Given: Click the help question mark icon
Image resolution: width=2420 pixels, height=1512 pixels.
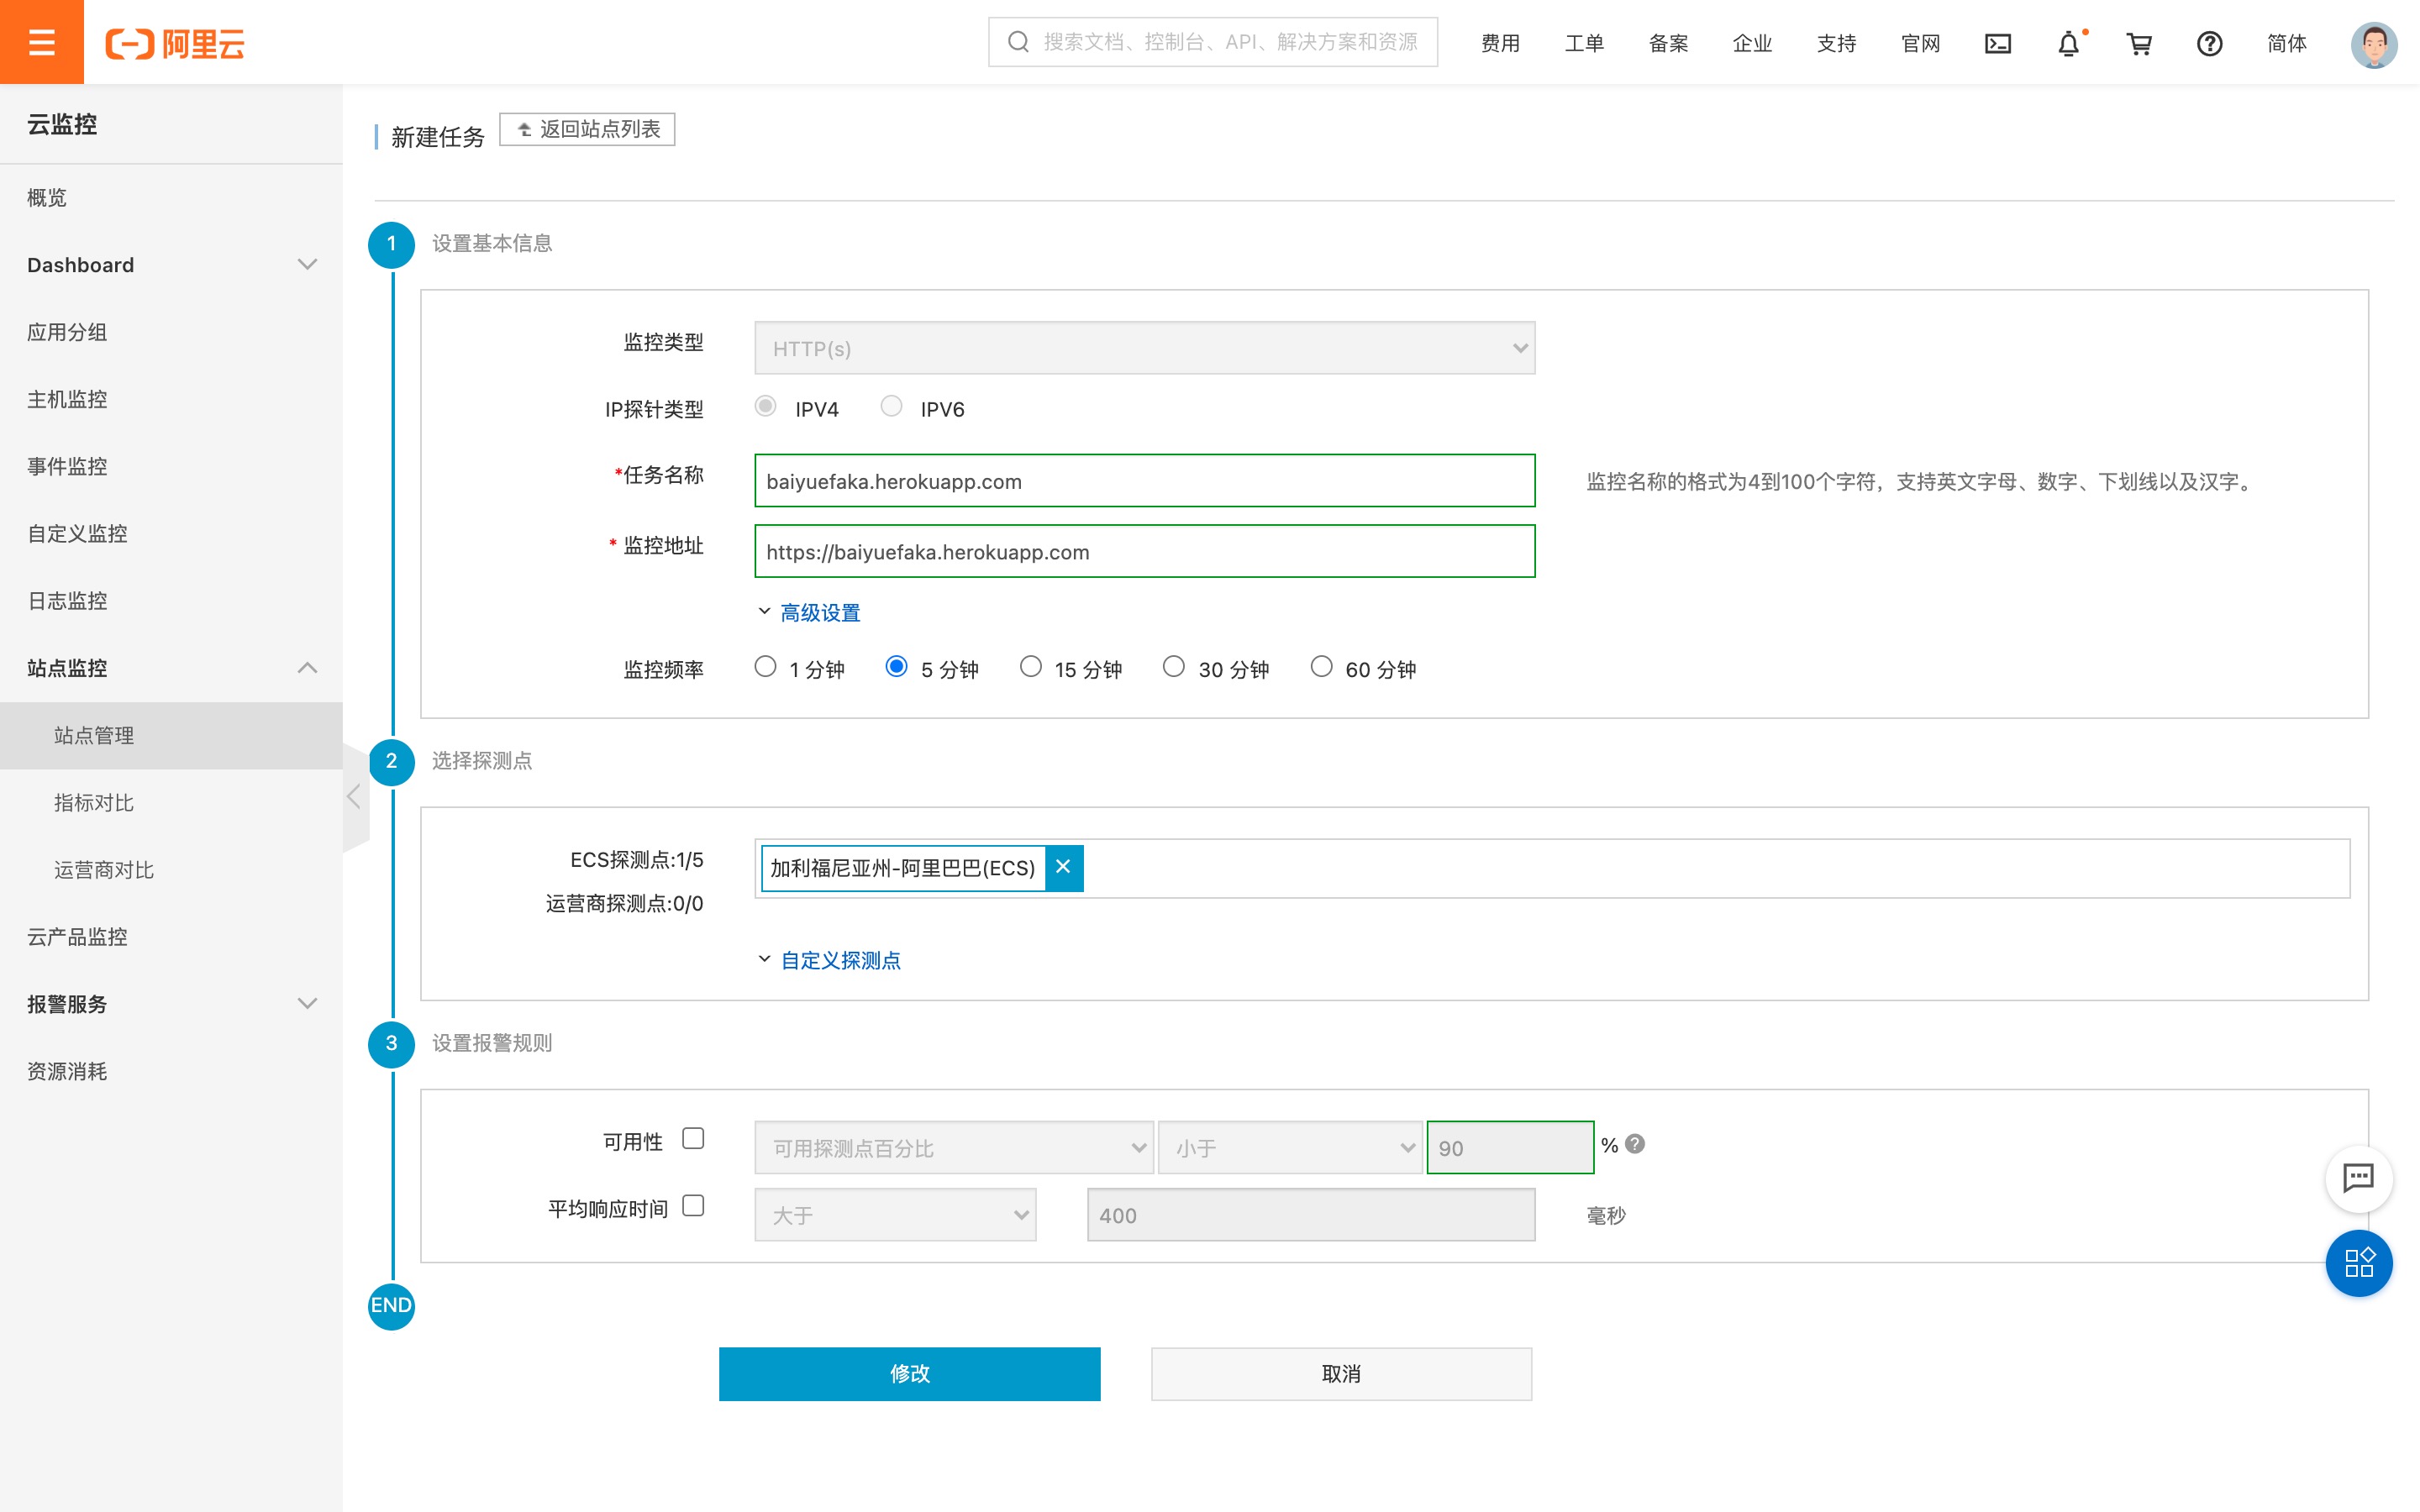Looking at the screenshot, I should (2209, 44).
